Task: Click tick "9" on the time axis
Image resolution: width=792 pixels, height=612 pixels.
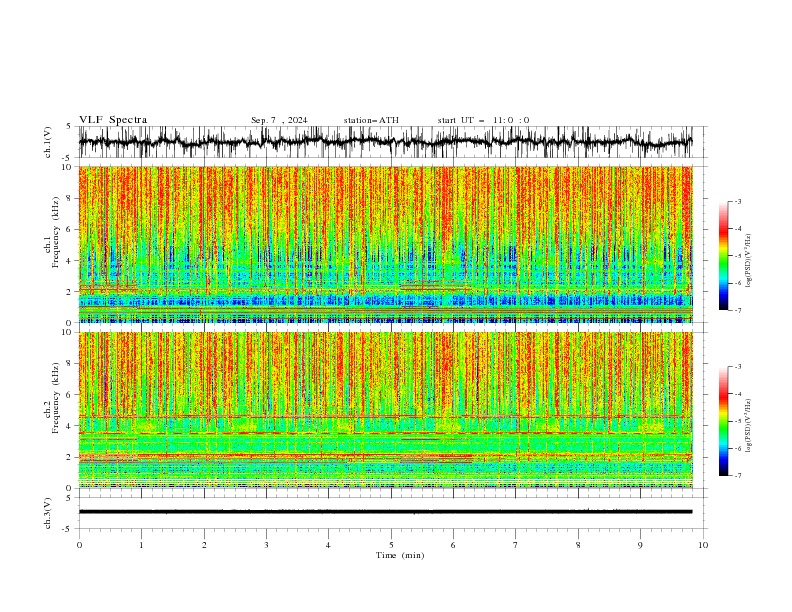Action: tap(640, 545)
